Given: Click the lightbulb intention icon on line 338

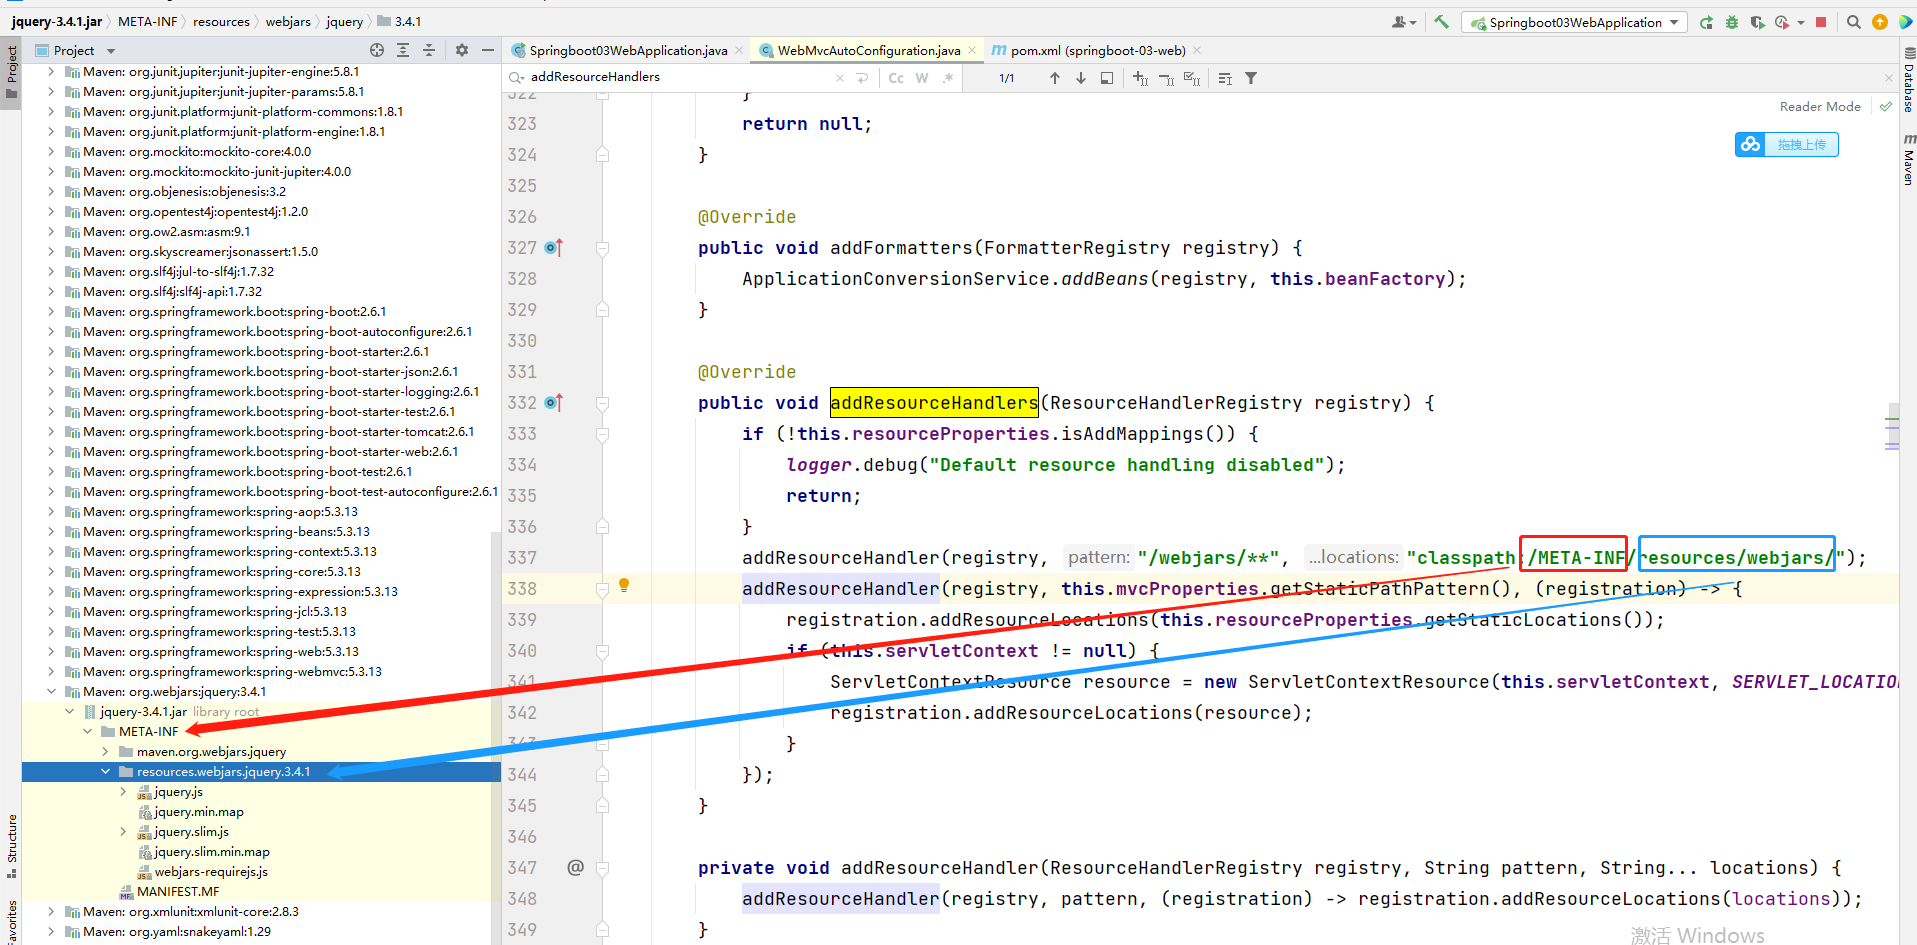Looking at the screenshot, I should click(x=624, y=585).
